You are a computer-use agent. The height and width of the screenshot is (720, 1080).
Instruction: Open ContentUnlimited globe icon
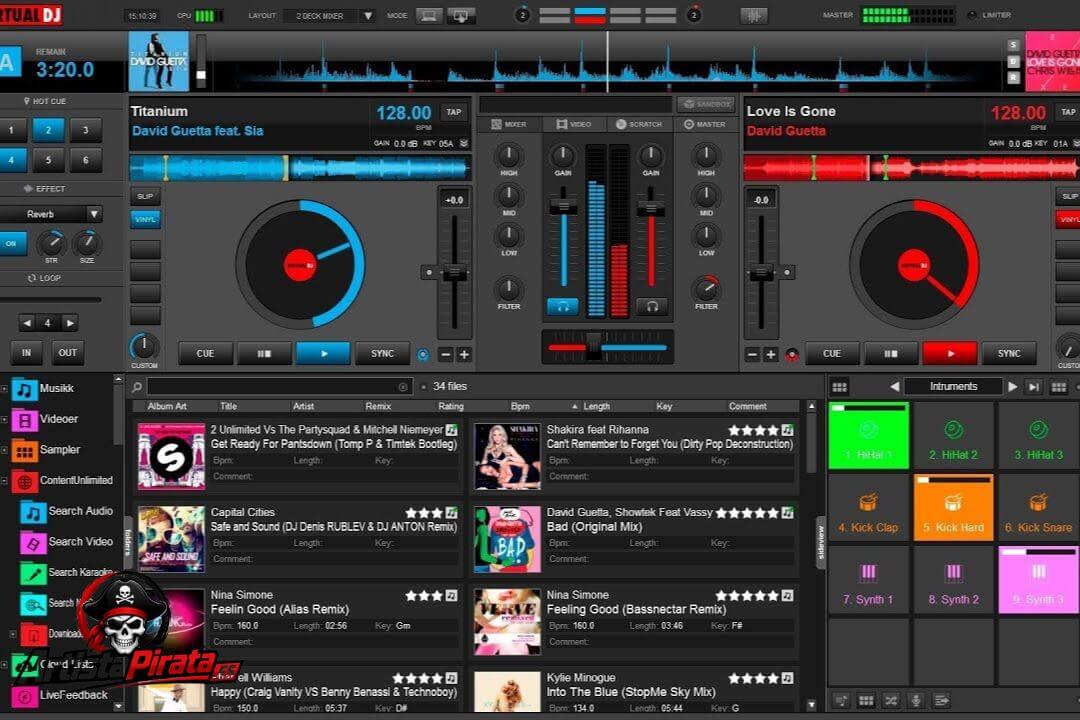[24, 481]
